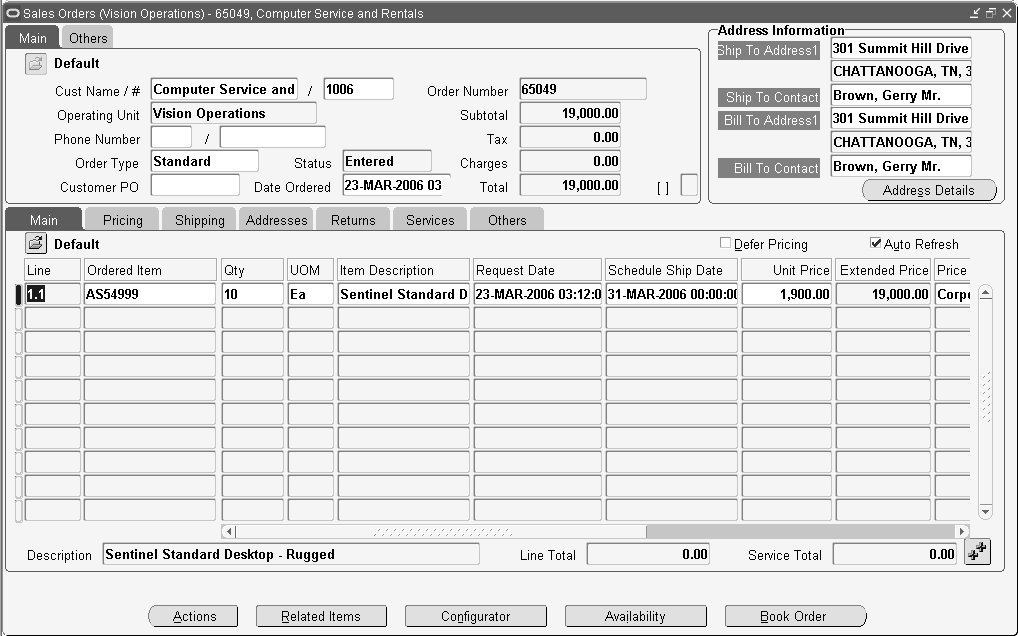The height and width of the screenshot is (636, 1018).
Task: Open the Pricing lines tab
Action: 123,219
